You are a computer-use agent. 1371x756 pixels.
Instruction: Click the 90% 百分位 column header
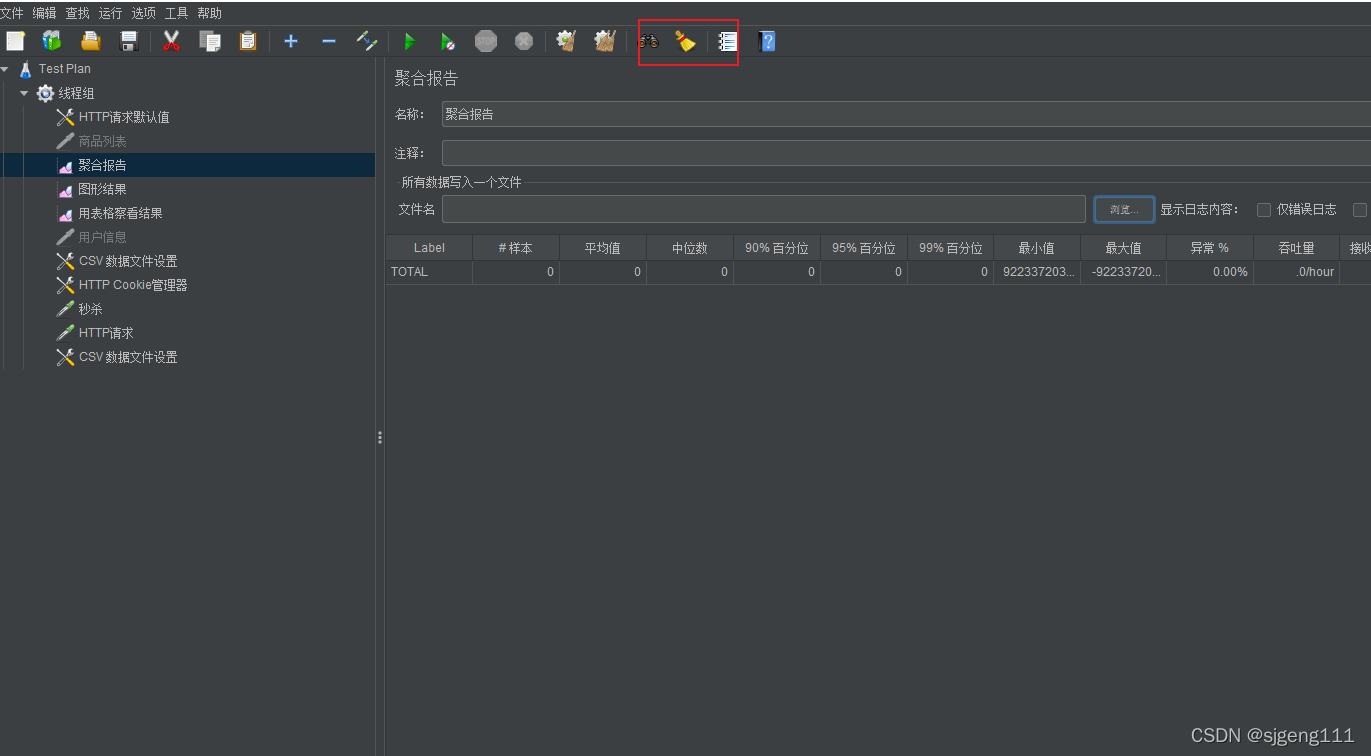(x=777, y=248)
